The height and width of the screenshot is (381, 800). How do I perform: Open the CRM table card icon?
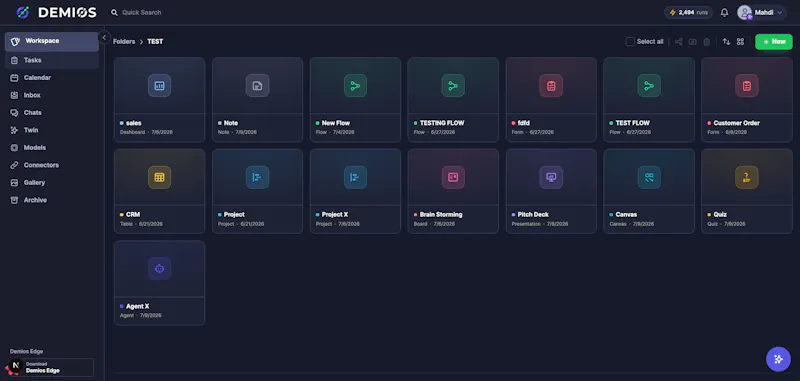[159, 177]
